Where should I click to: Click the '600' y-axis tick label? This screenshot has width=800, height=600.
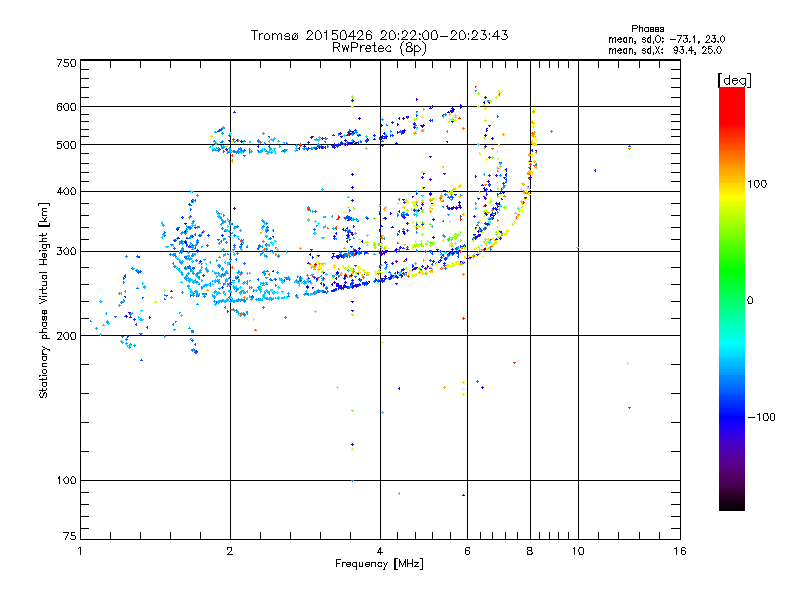[67, 107]
